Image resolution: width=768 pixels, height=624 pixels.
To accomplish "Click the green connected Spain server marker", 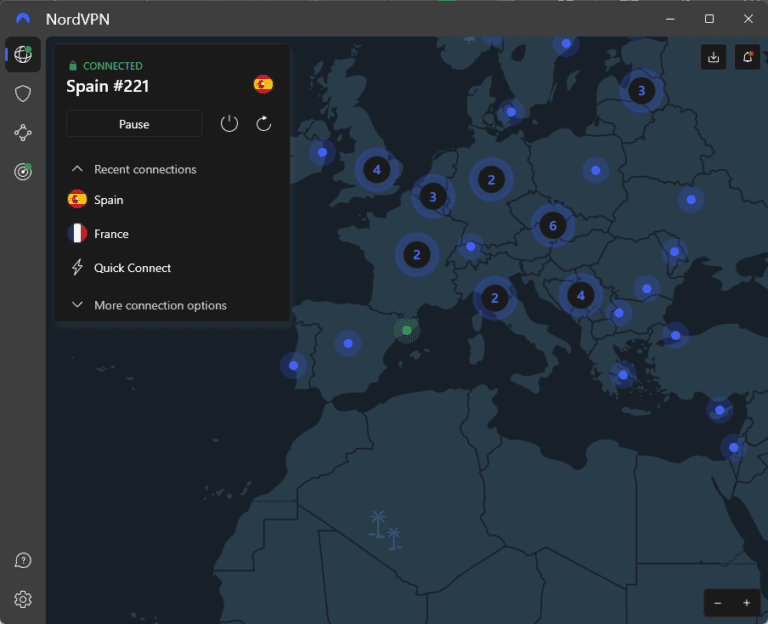I will (406, 330).
